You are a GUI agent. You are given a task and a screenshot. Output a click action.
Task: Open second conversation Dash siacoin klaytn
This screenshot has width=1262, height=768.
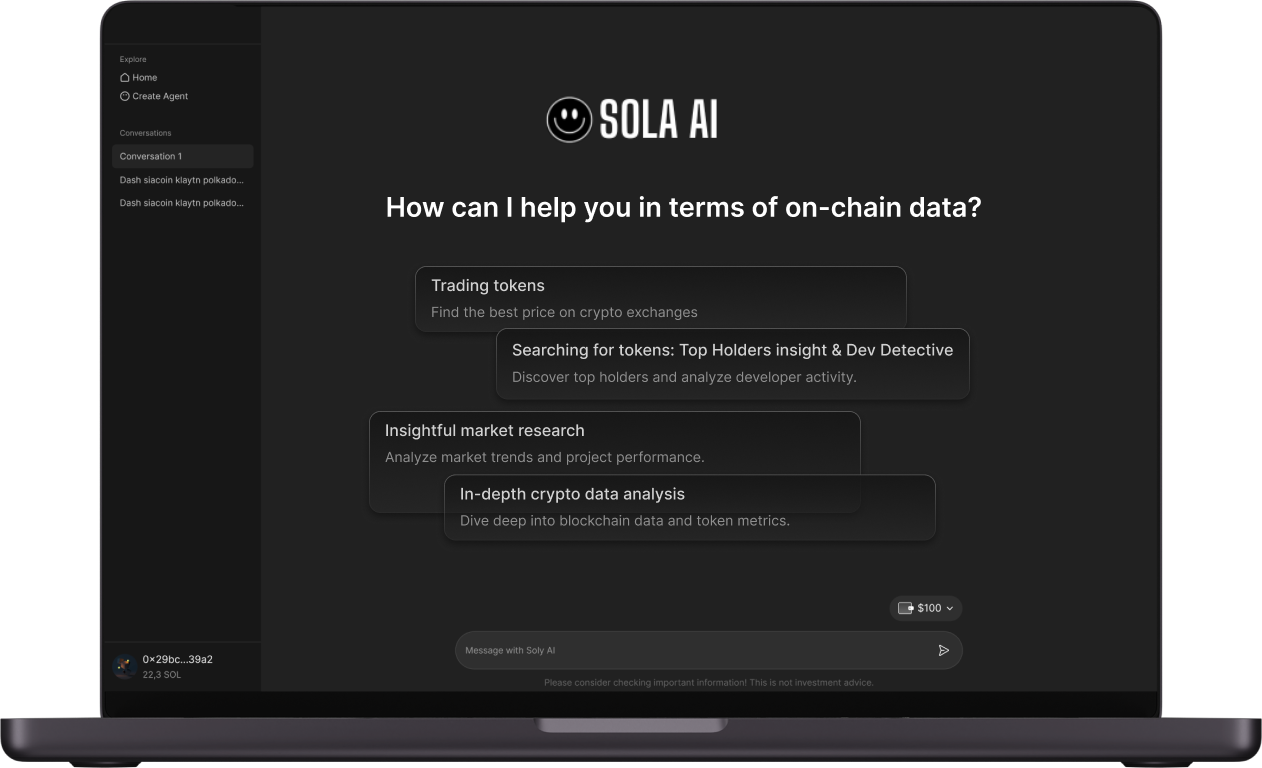183,180
